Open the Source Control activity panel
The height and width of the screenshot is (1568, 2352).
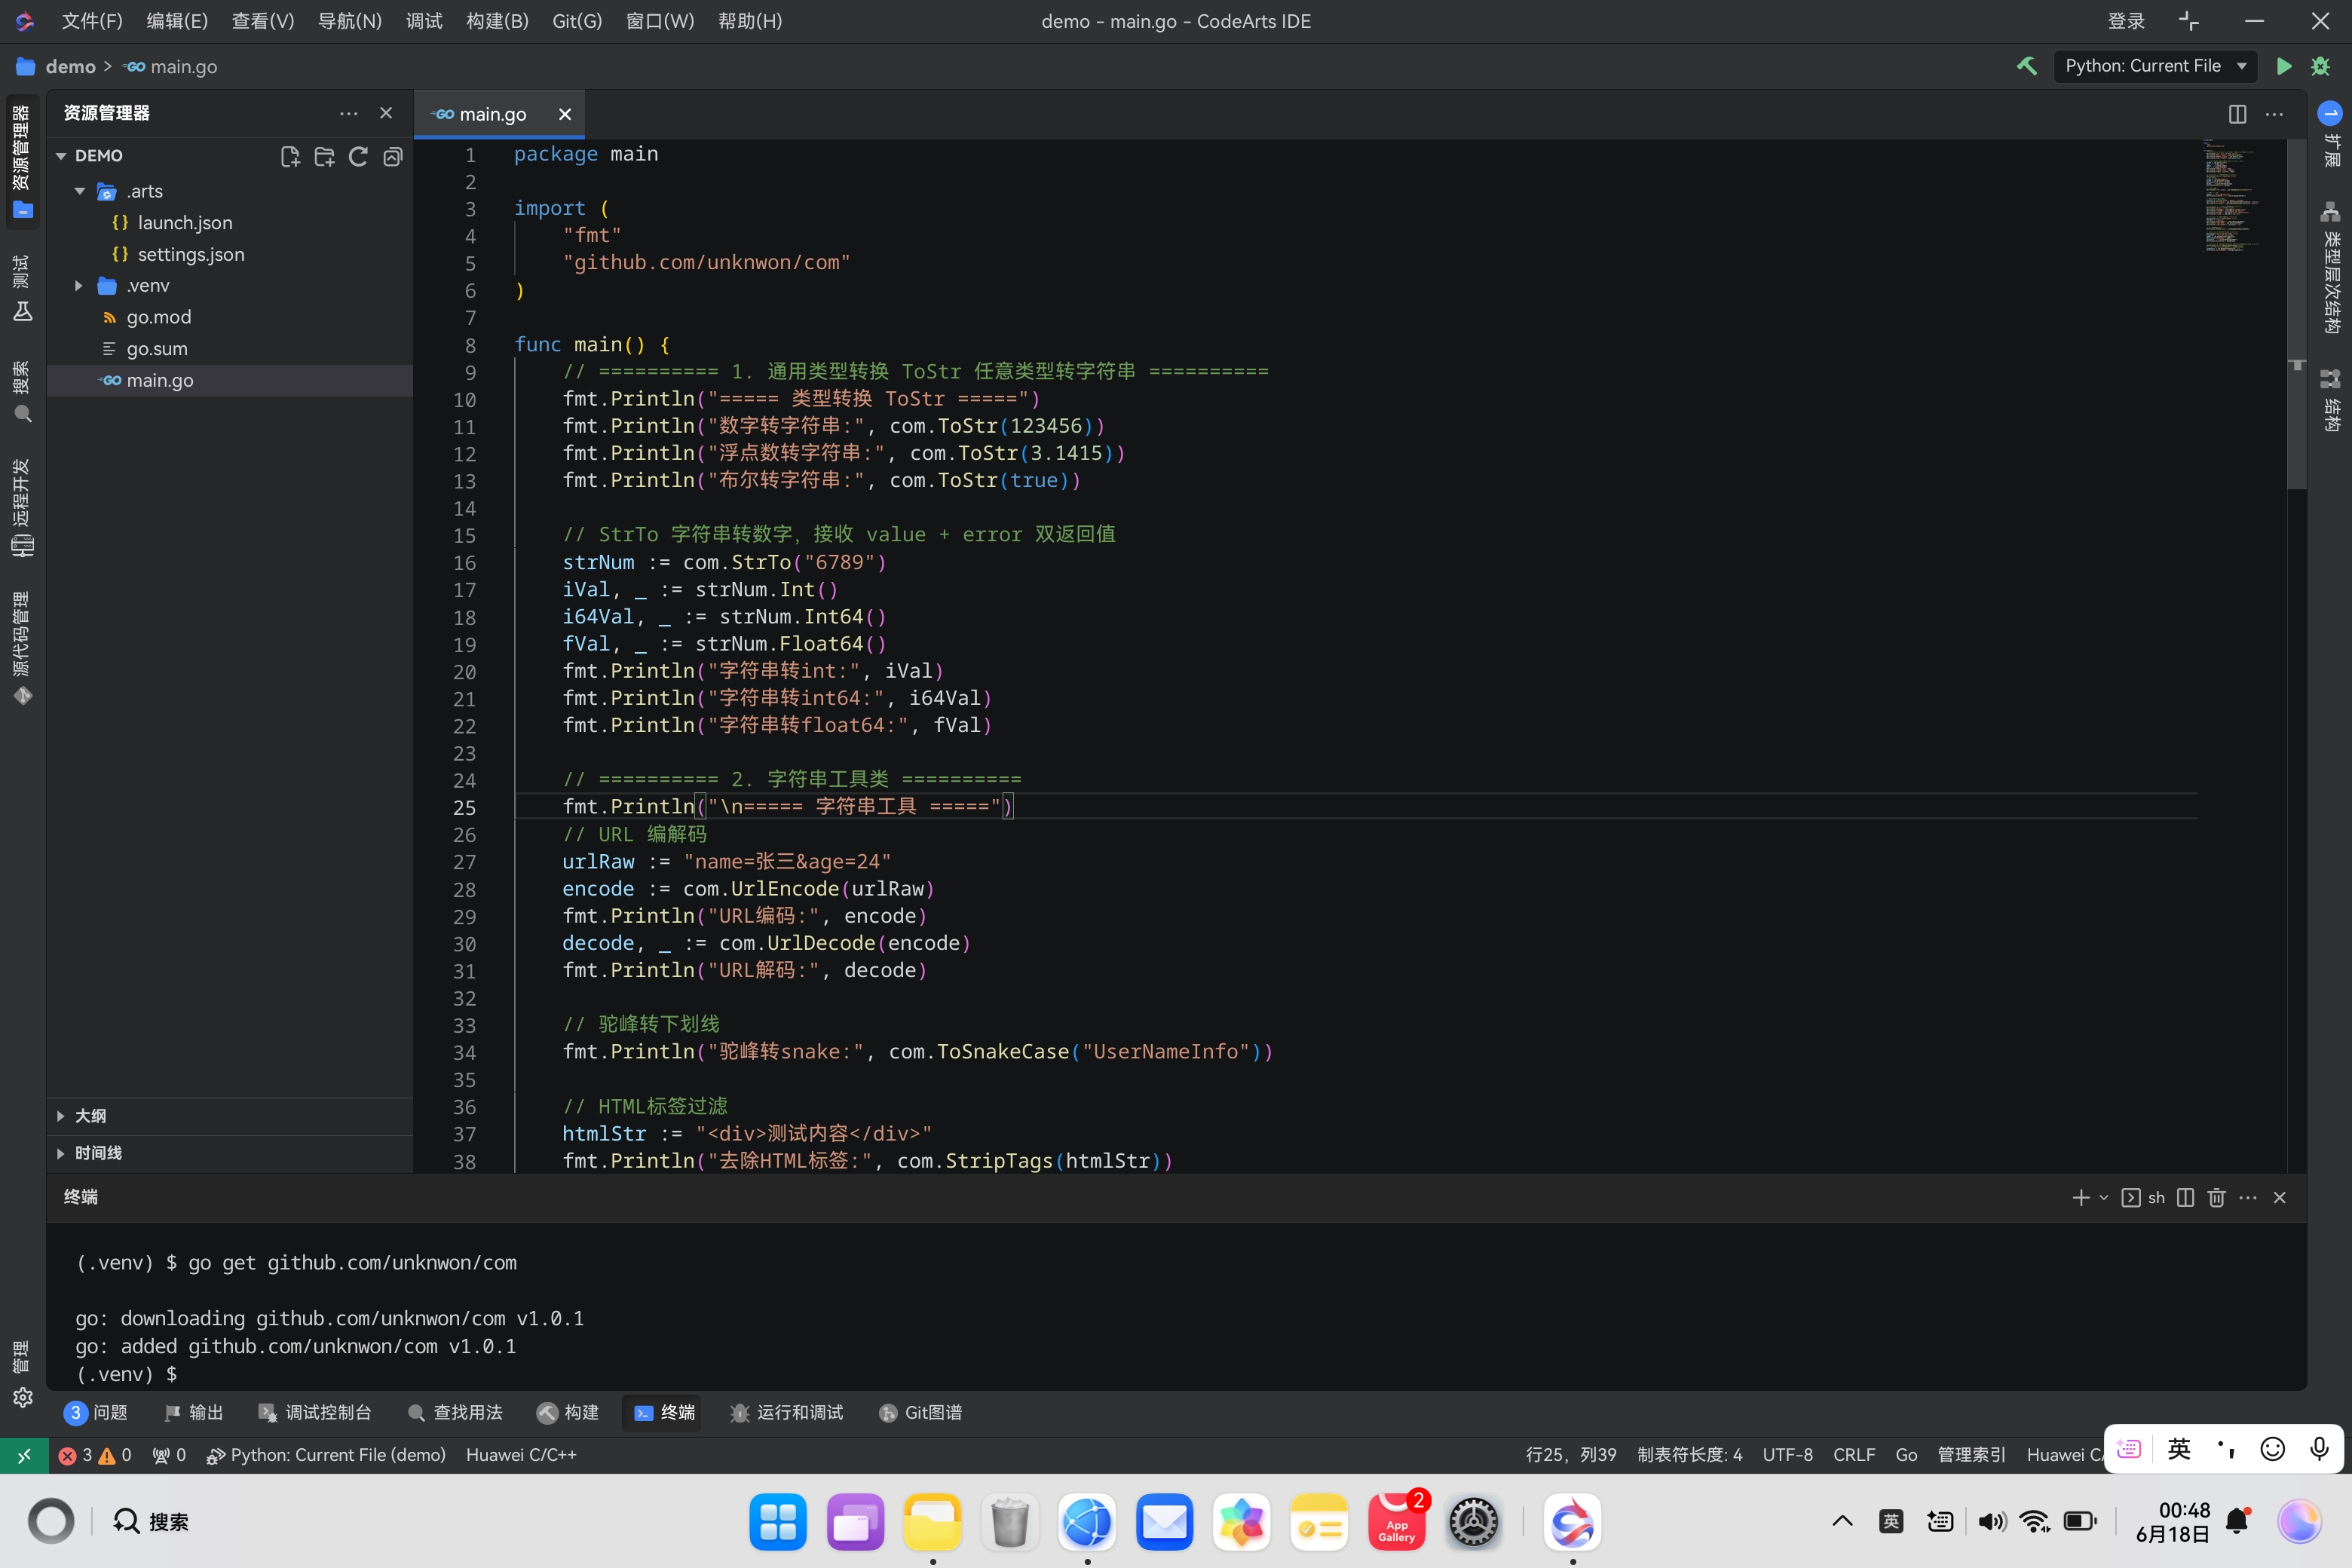tap(22, 649)
